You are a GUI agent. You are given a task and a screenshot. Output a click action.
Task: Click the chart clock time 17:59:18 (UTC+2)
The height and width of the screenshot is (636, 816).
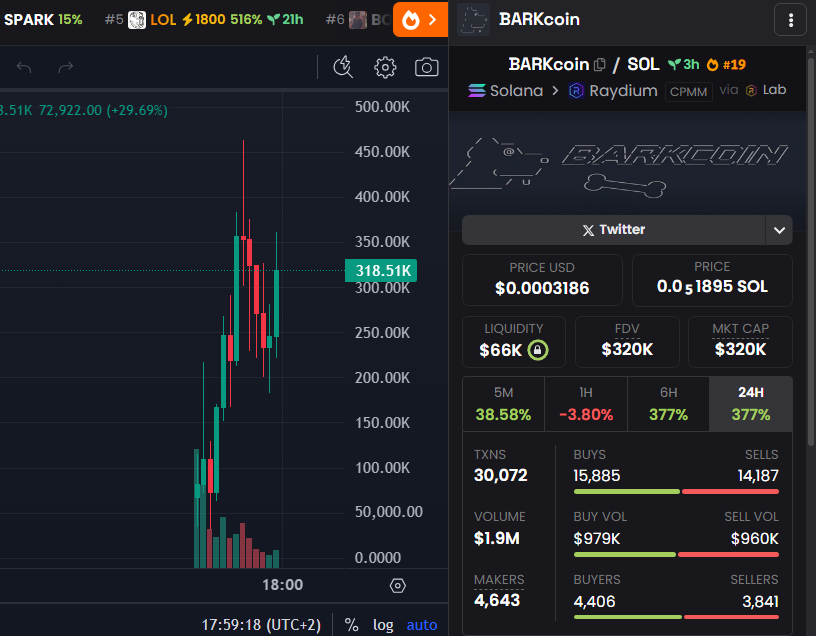tap(261, 625)
